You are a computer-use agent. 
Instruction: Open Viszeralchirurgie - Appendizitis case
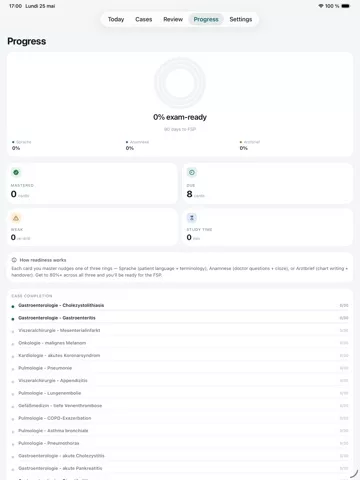pyautogui.click(x=180, y=381)
